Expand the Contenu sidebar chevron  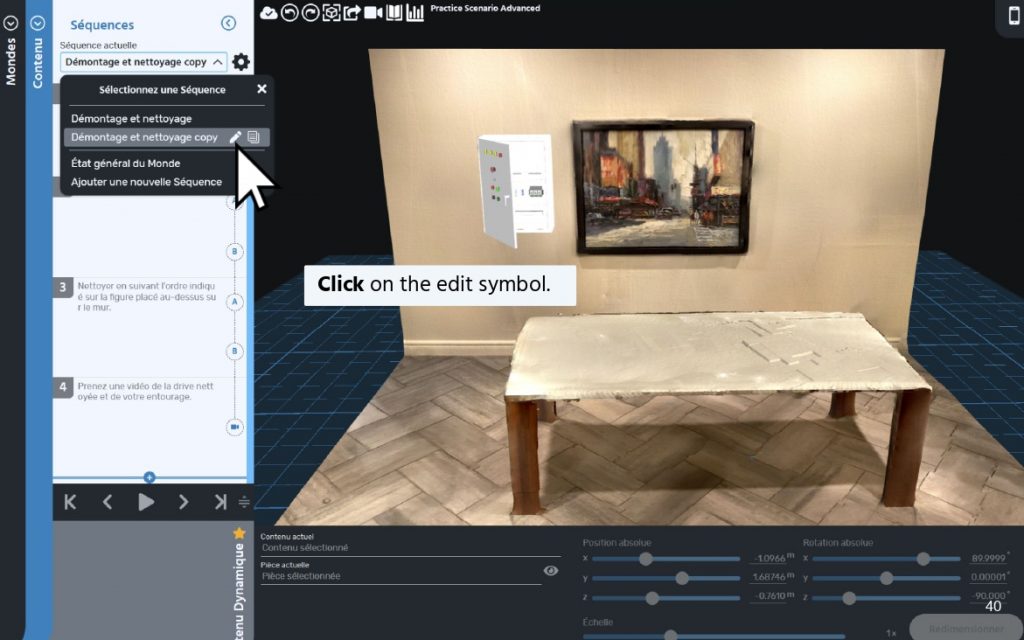coord(38,24)
